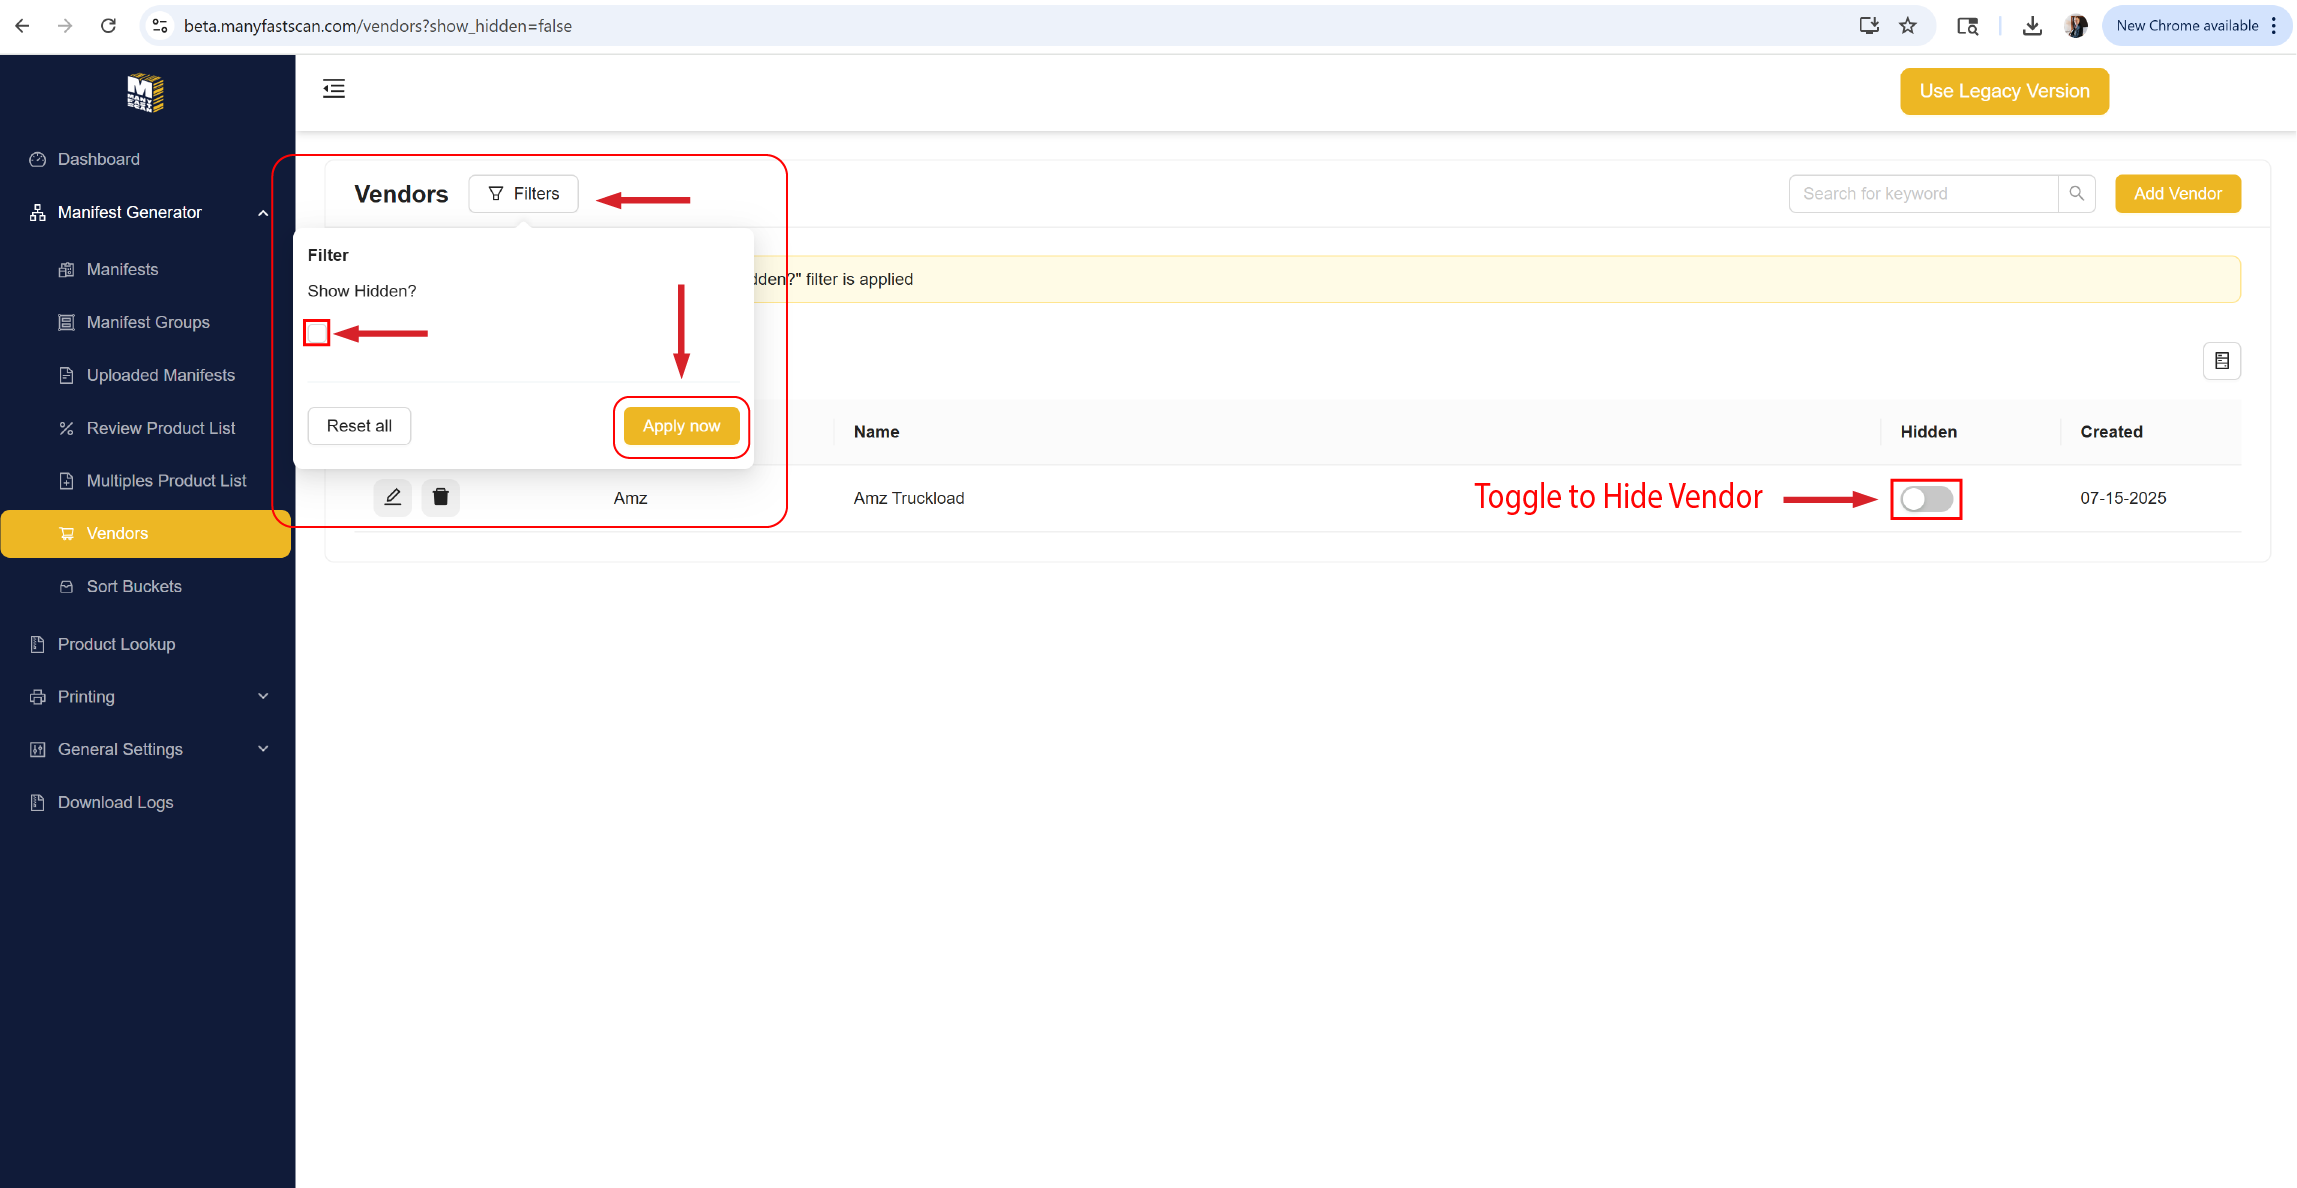
Task: Toggle Hidden switch for Amz Truckload
Action: click(x=1926, y=499)
